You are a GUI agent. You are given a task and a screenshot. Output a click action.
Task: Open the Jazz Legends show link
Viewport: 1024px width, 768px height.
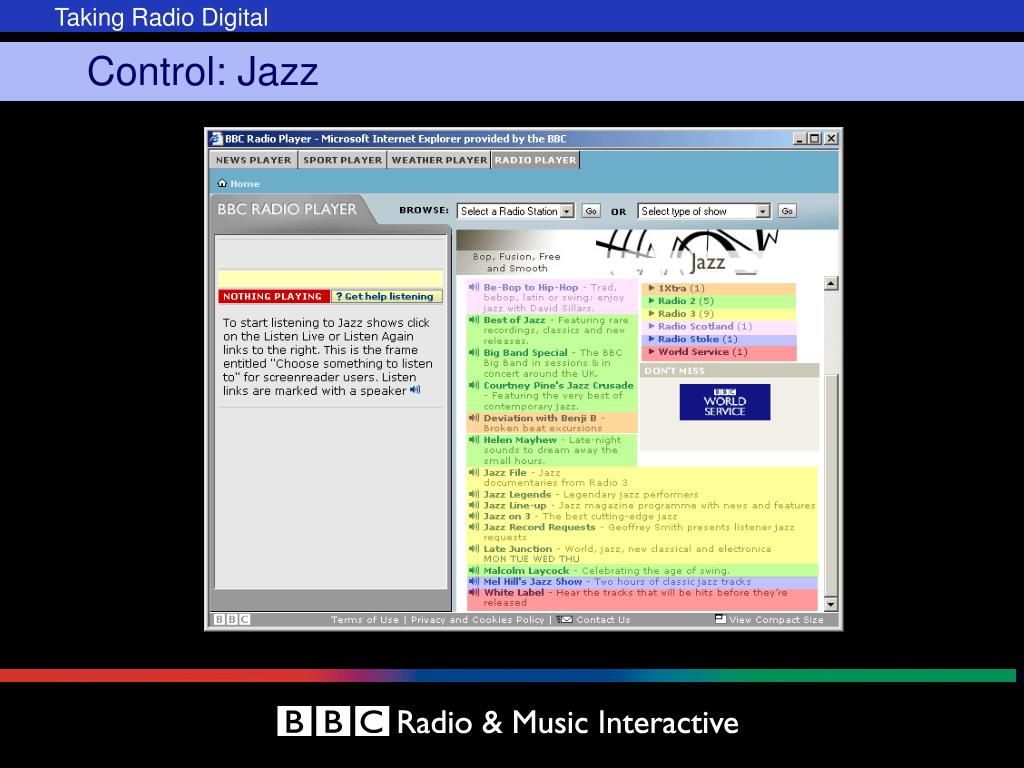point(517,494)
